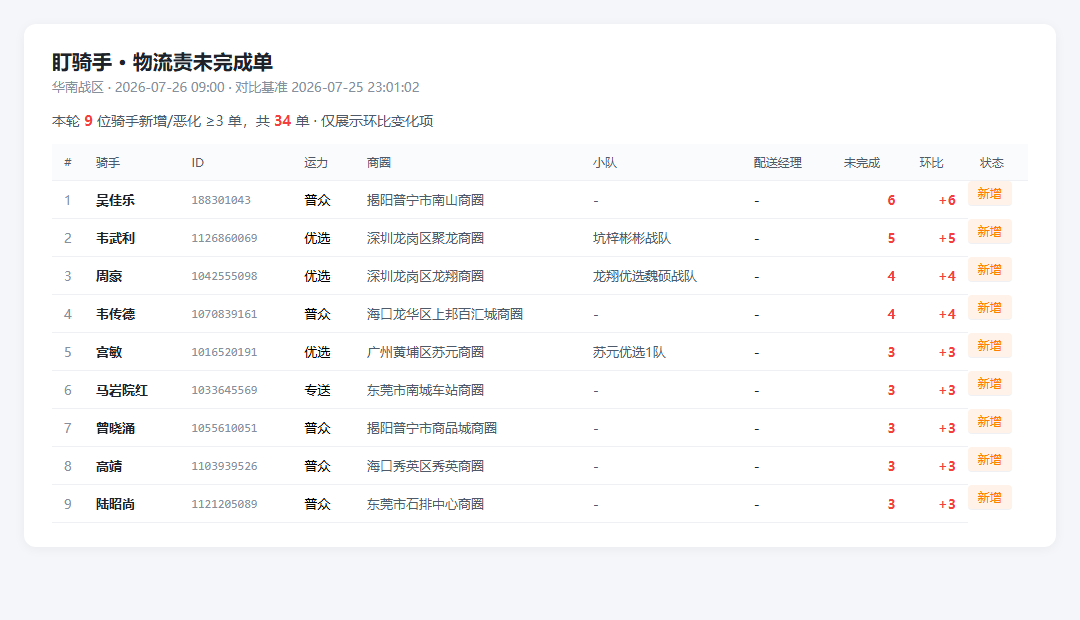The image size is (1080, 620).
Task: Click 新增 status badge for 韦武利
Action: click(x=989, y=231)
